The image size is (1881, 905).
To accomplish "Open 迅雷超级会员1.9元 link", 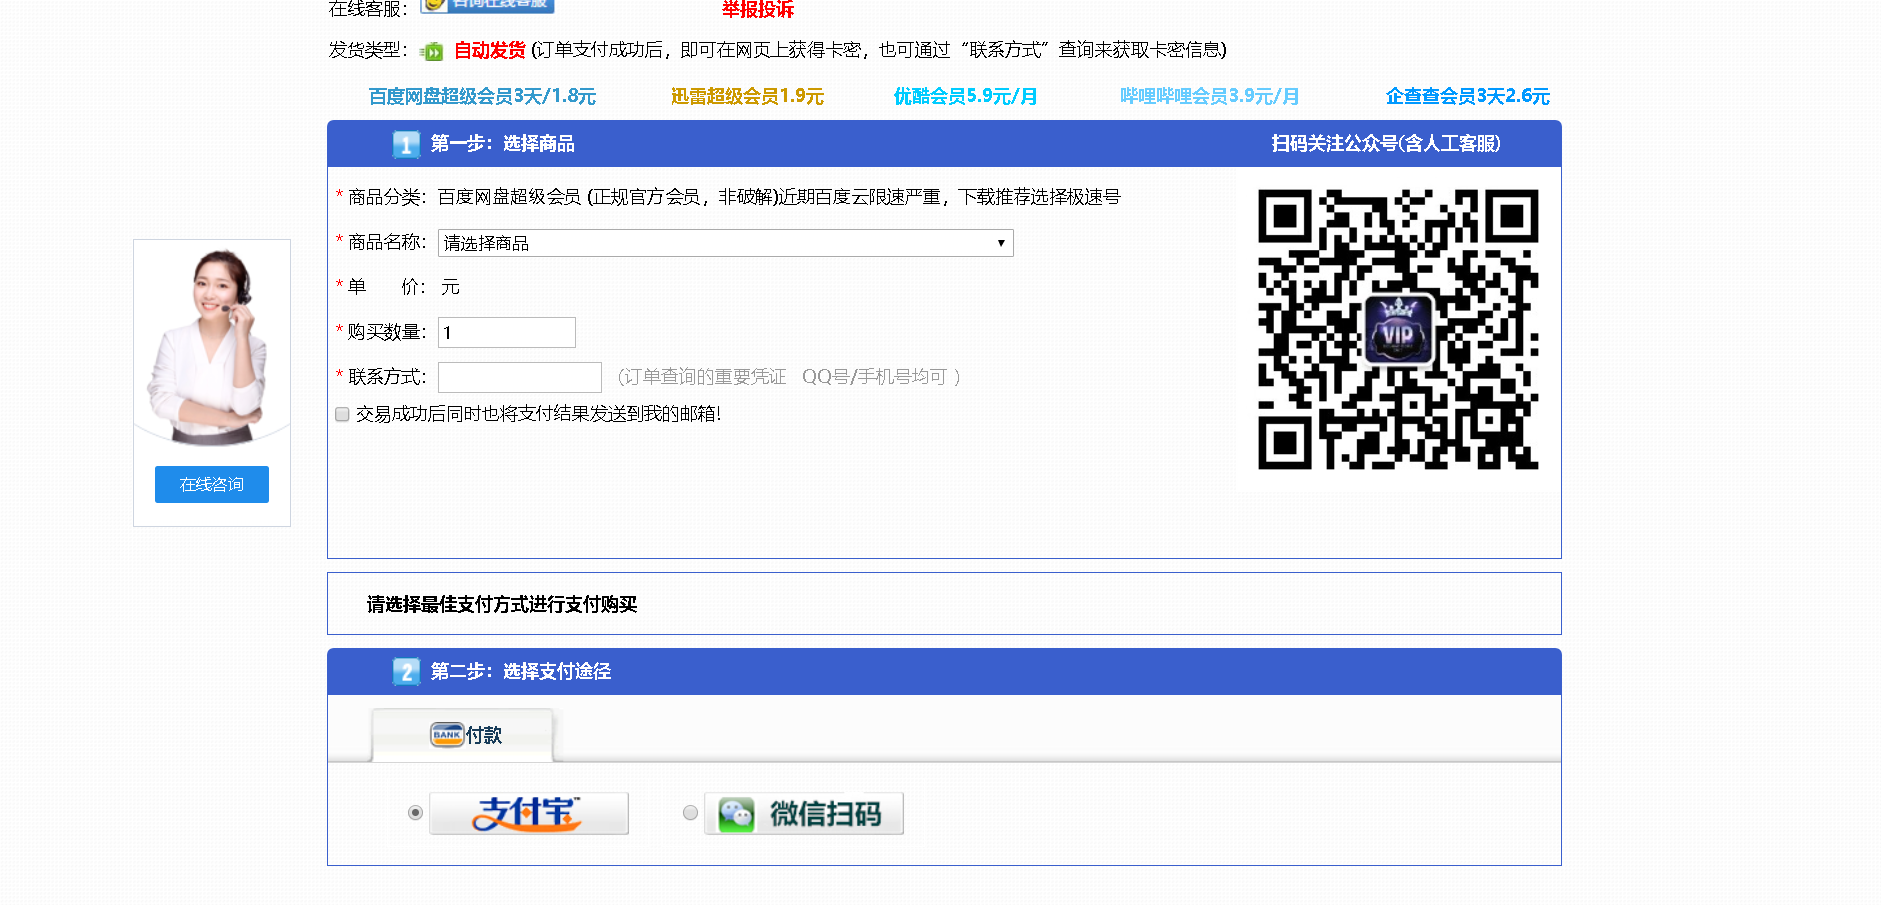I will point(747,96).
